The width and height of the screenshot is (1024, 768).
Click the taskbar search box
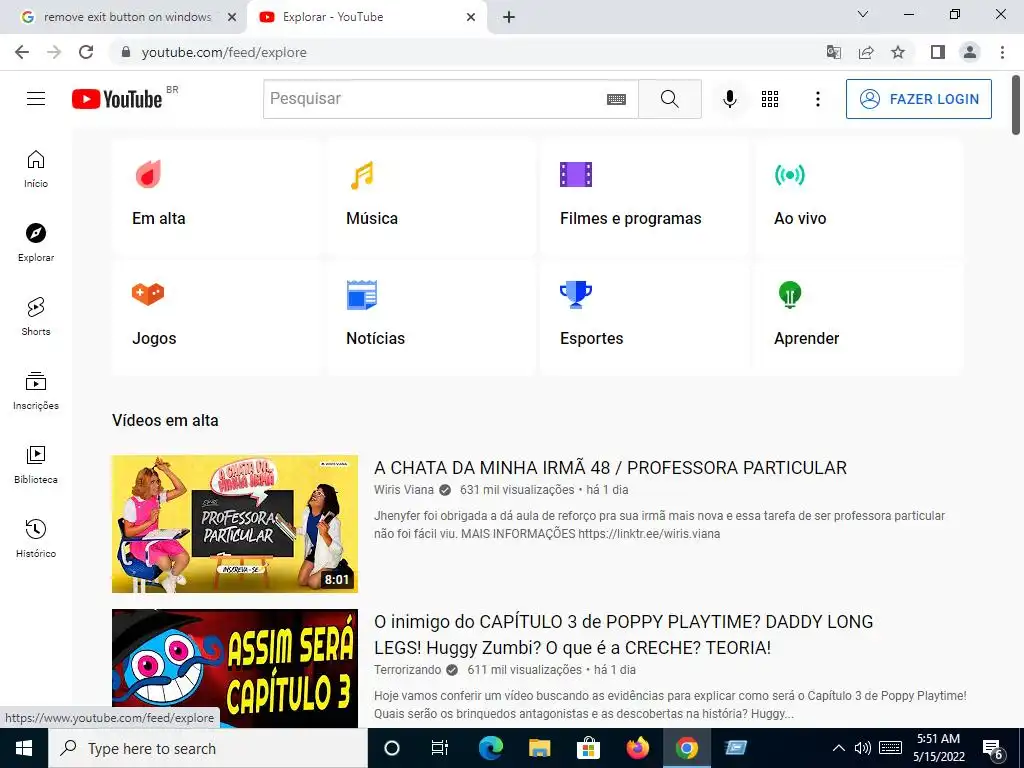click(208, 748)
